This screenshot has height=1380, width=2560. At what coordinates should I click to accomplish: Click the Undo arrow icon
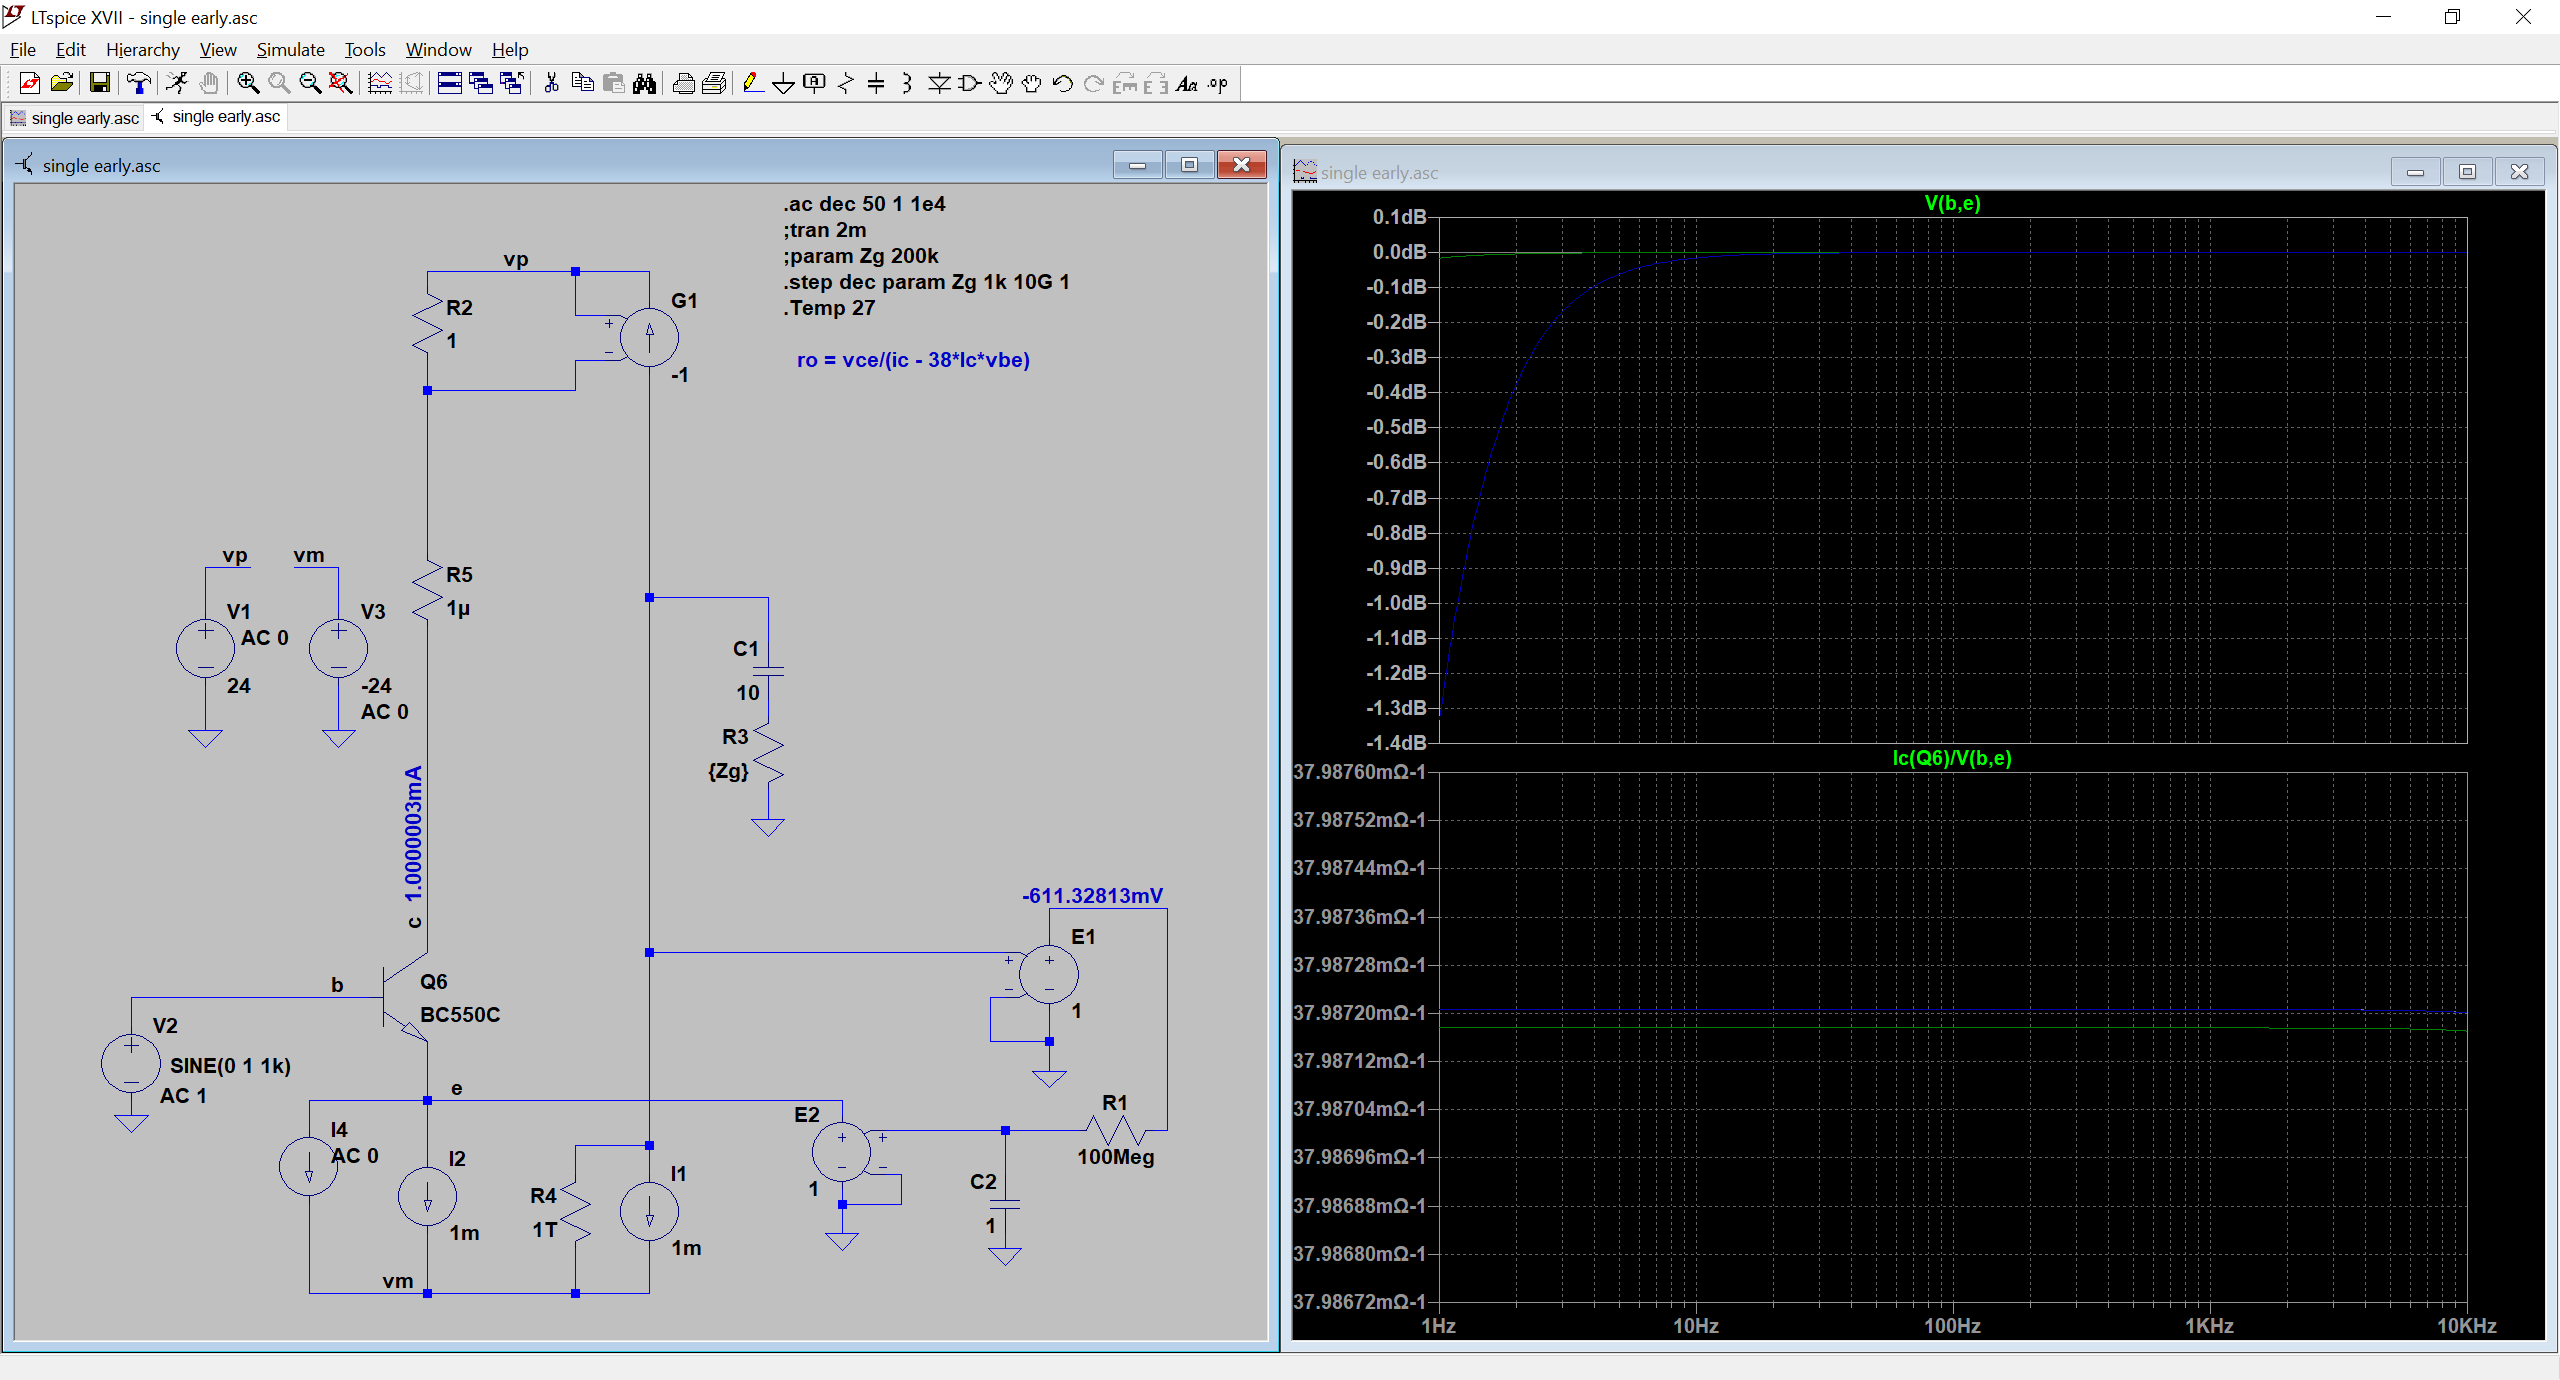click(x=1063, y=84)
